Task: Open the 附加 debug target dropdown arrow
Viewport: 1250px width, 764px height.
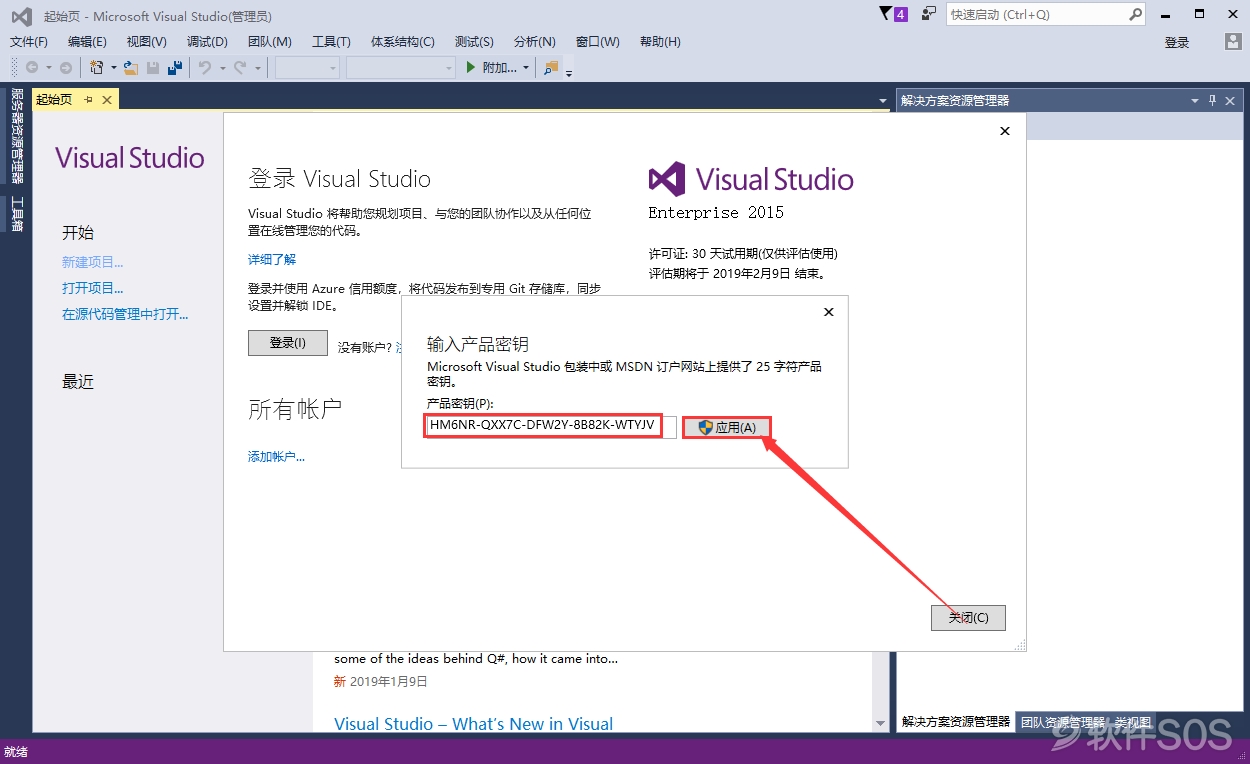Action: tap(527, 68)
